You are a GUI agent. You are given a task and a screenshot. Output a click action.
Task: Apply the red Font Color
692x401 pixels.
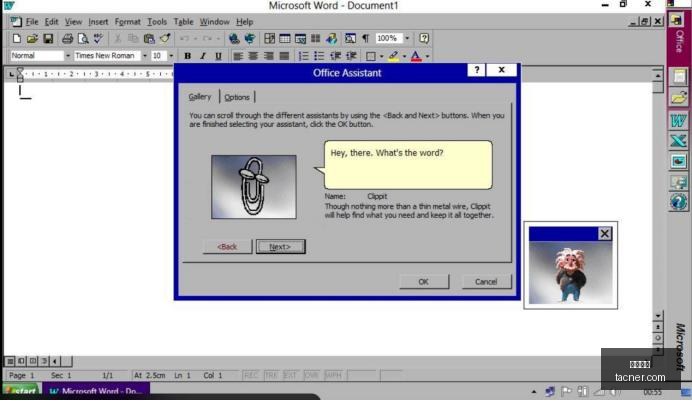point(416,56)
